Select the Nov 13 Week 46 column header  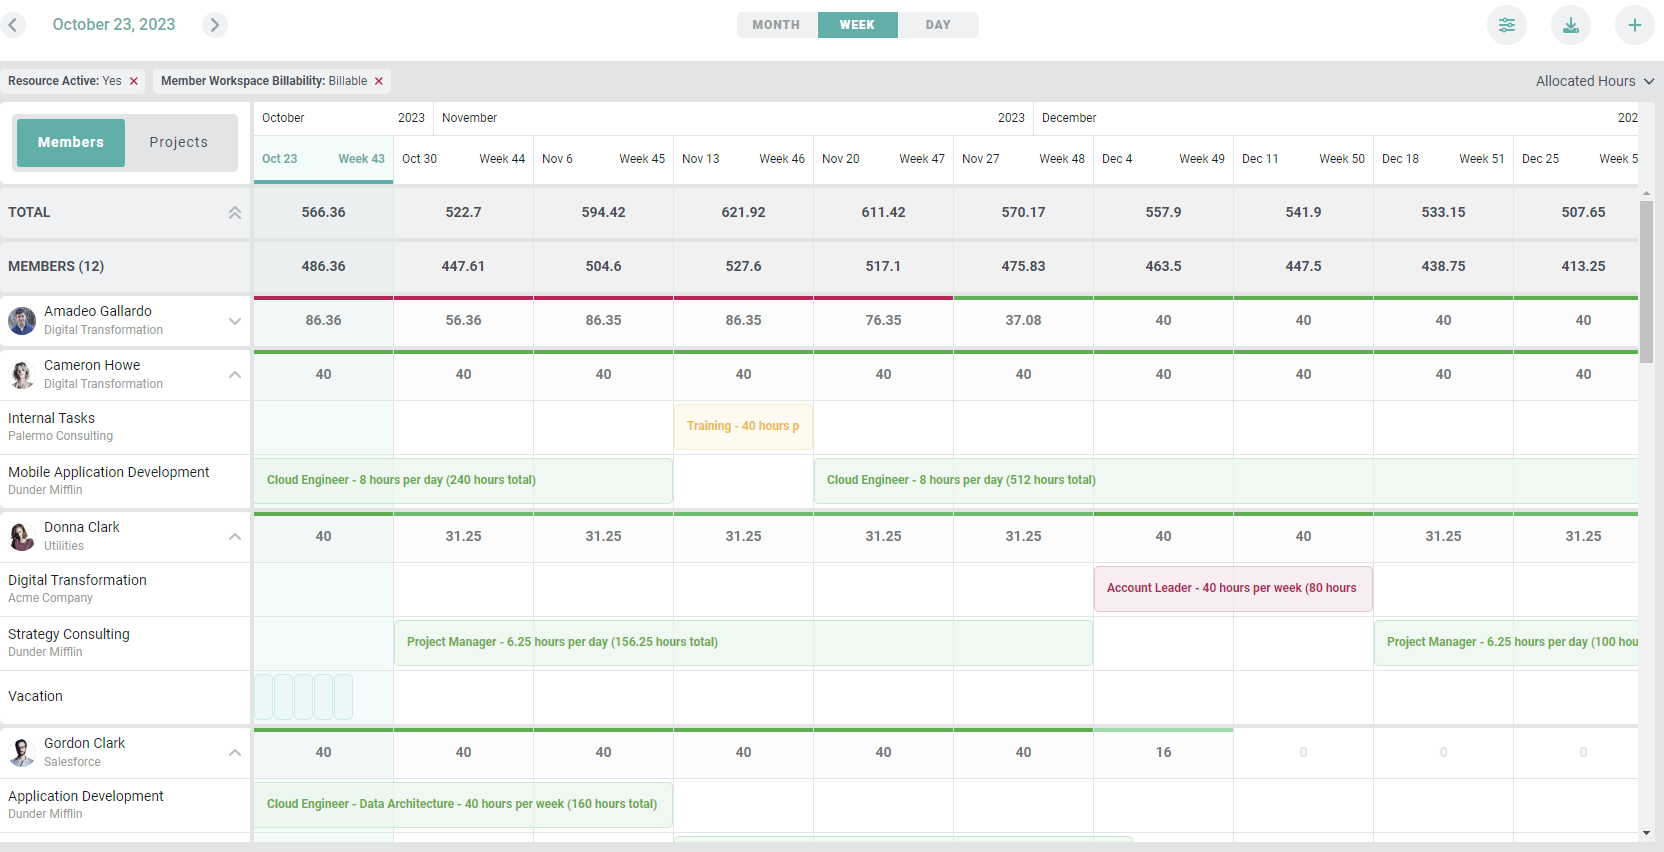click(x=743, y=159)
